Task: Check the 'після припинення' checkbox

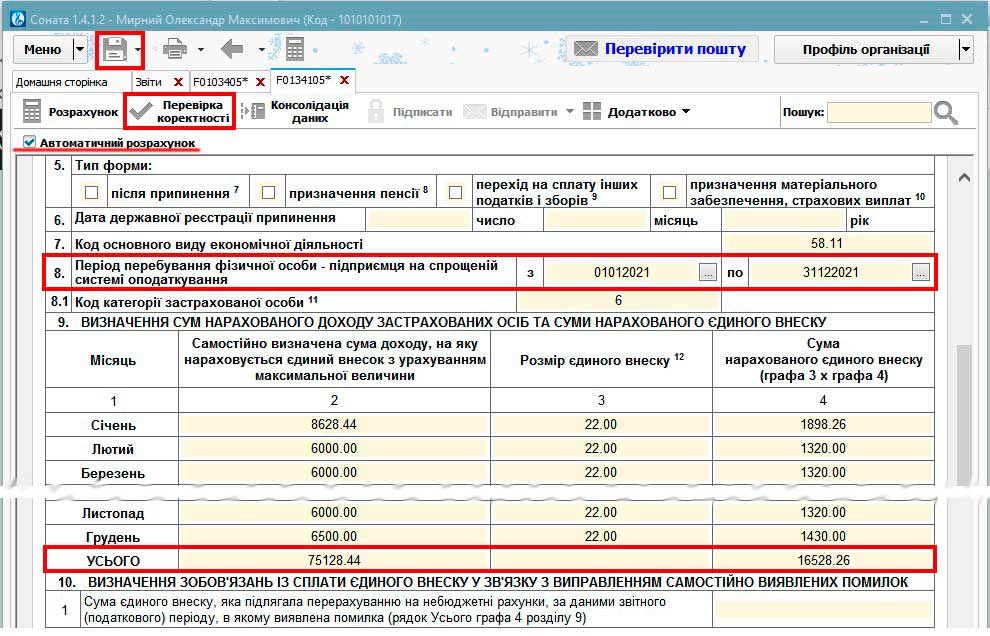Action: [x=92, y=192]
